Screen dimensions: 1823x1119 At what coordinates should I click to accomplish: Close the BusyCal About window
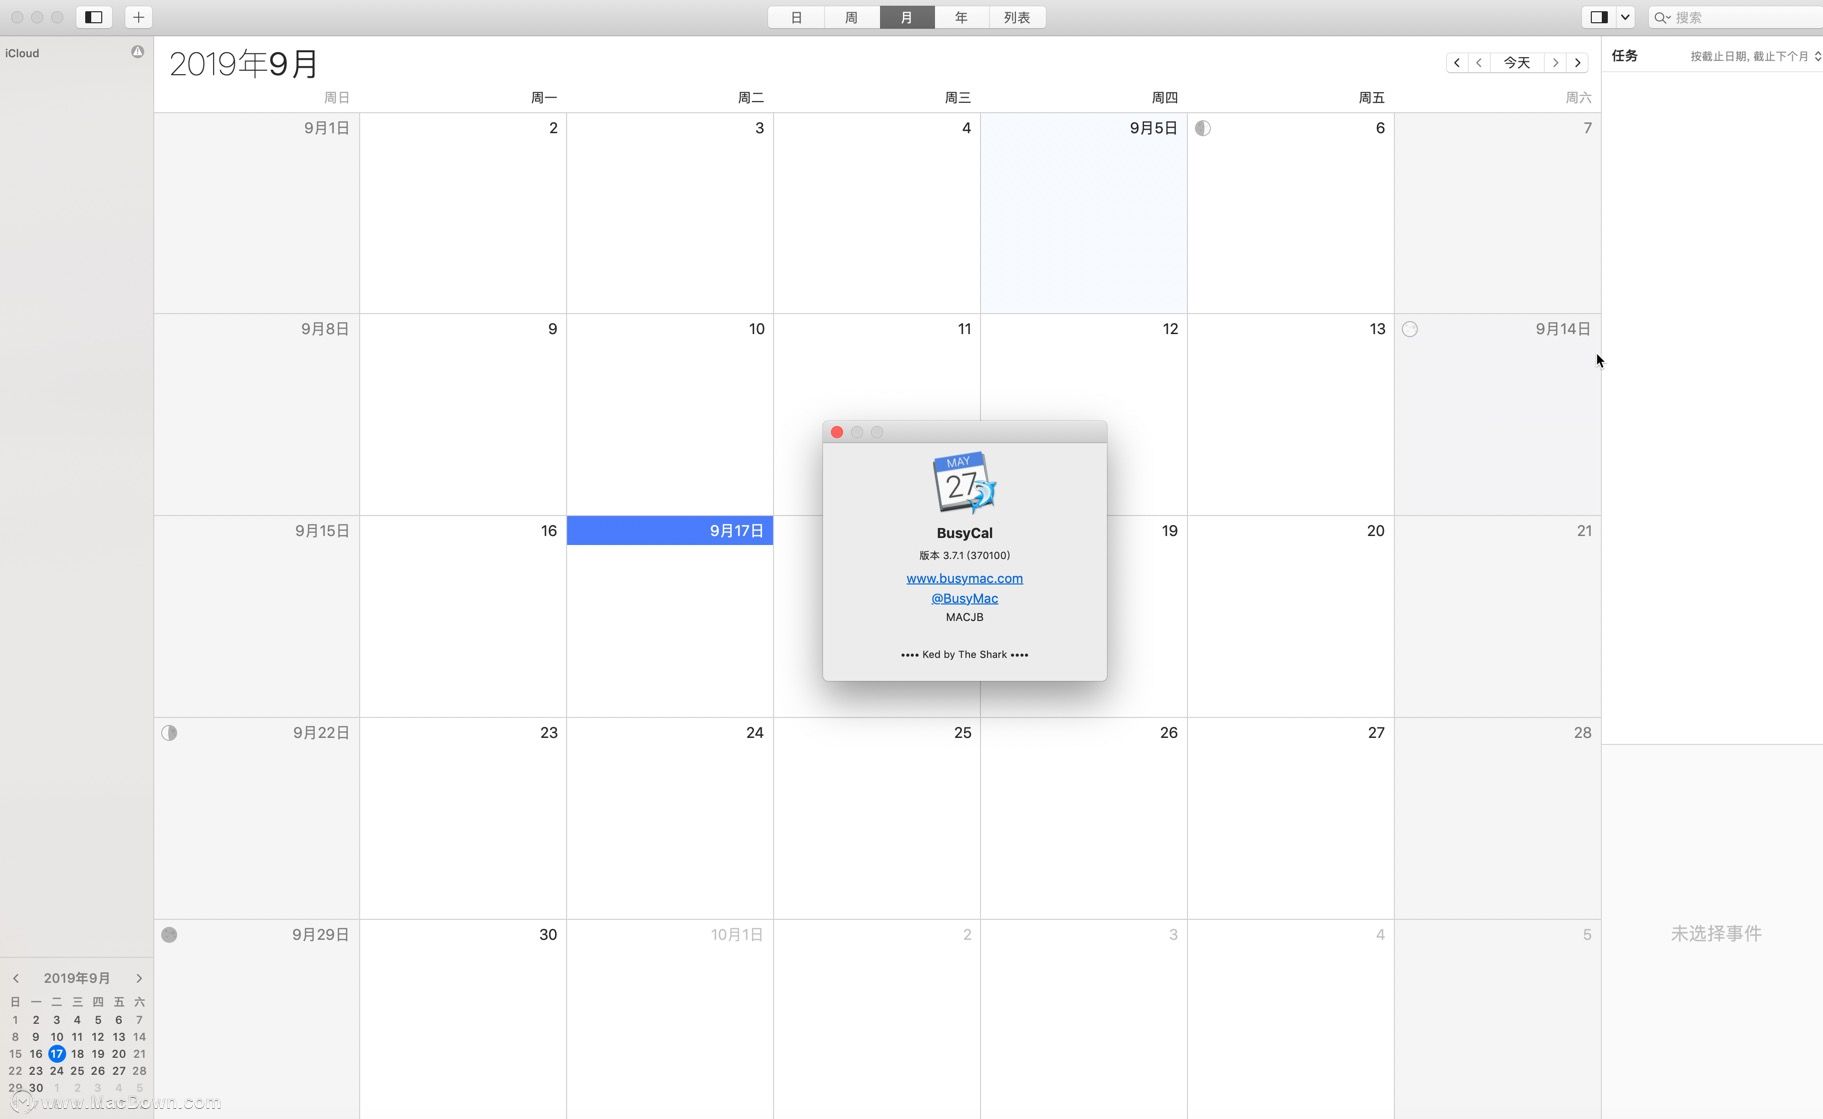coord(837,432)
